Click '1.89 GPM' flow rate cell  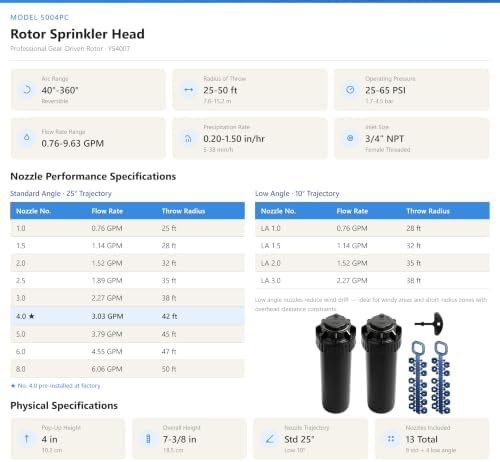pos(107,281)
